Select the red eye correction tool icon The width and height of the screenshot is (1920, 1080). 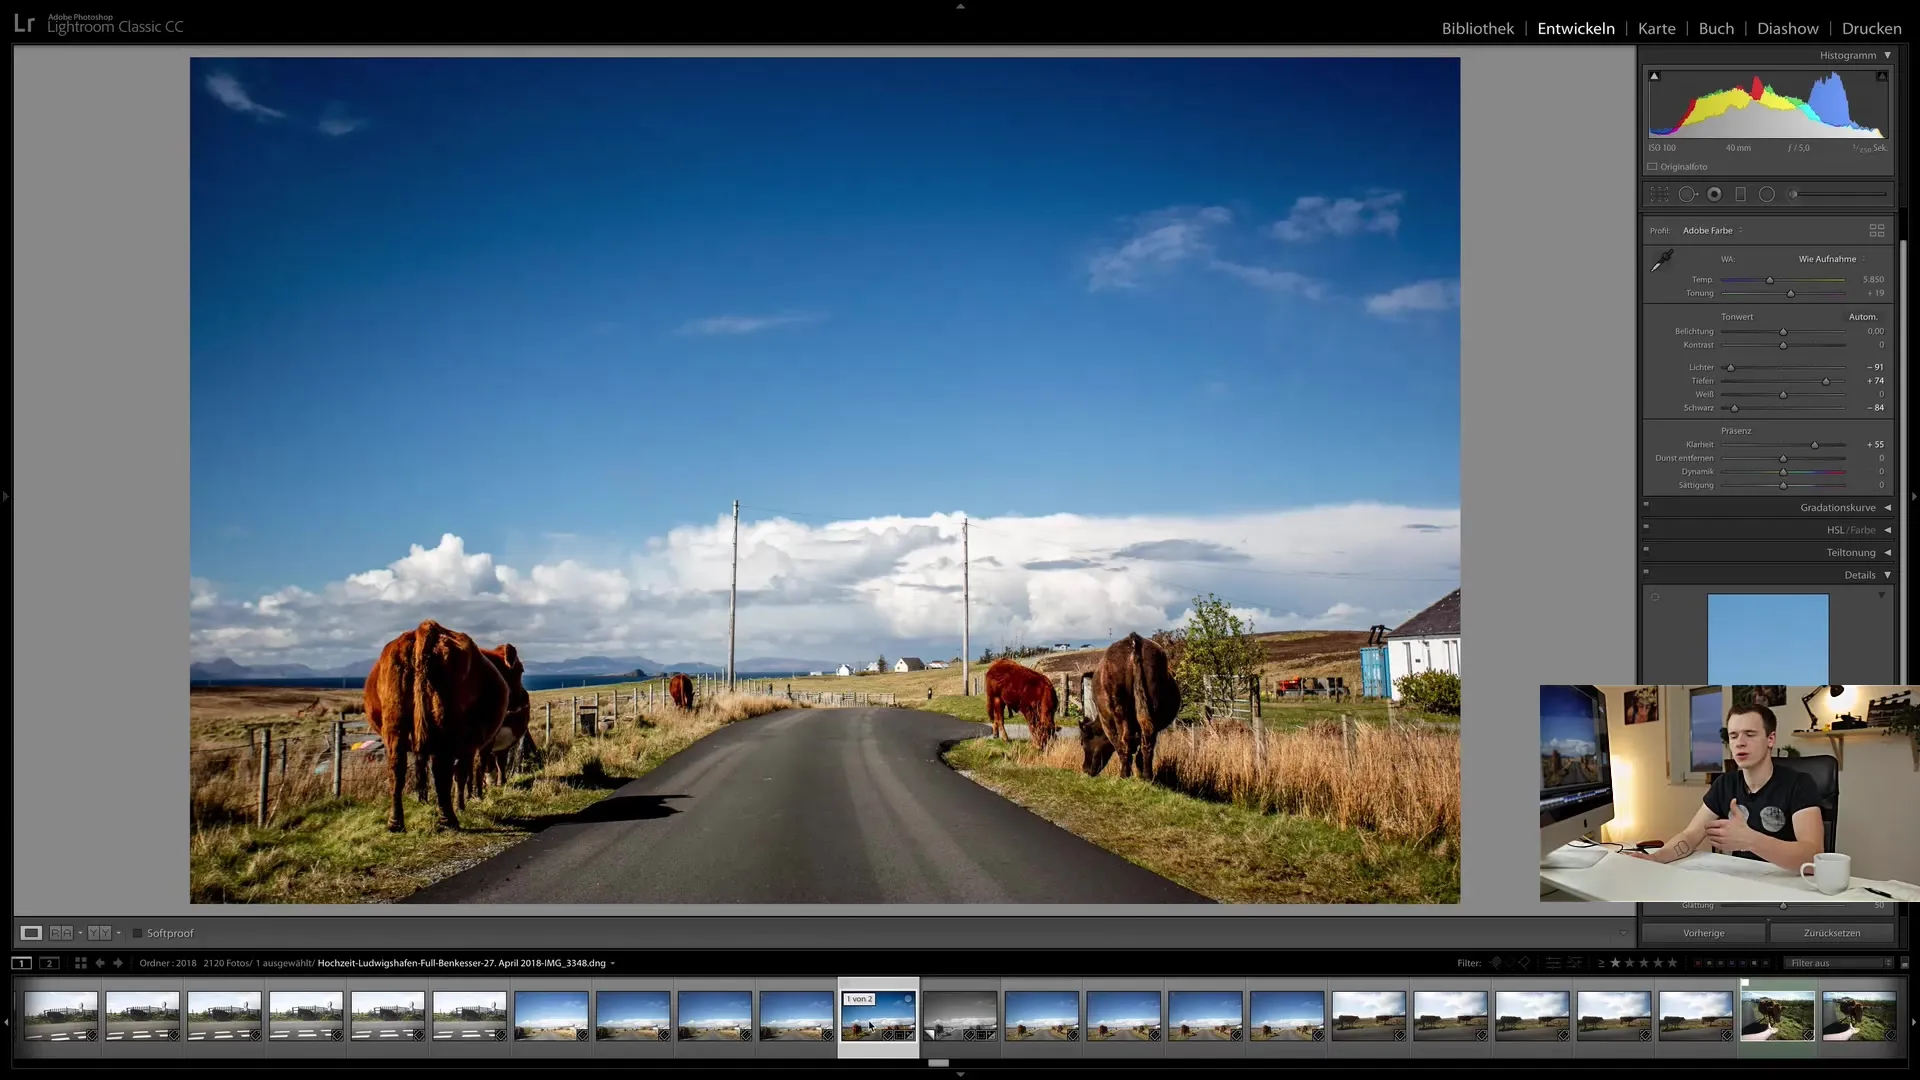tap(1714, 194)
